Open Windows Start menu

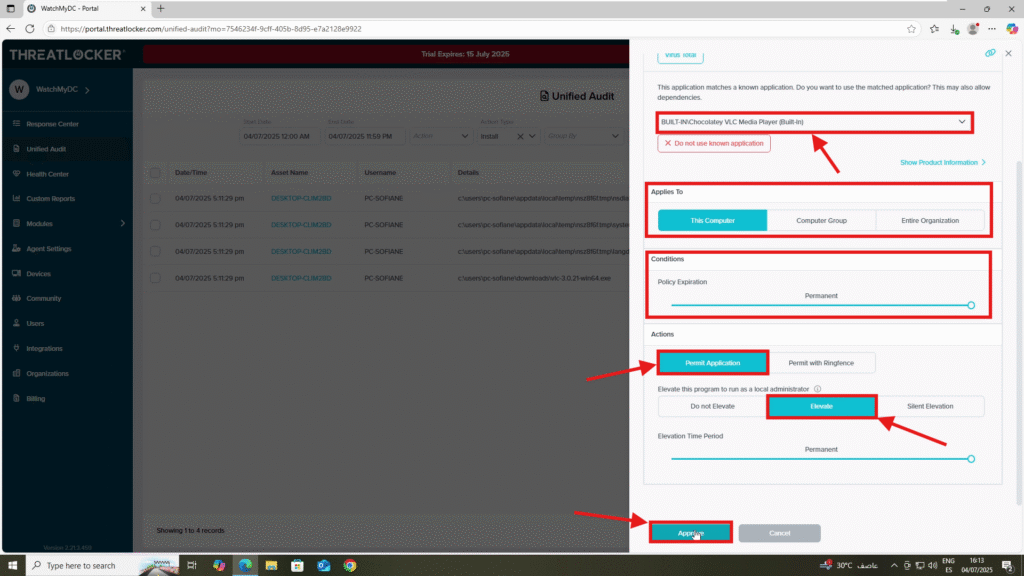(x=12, y=566)
